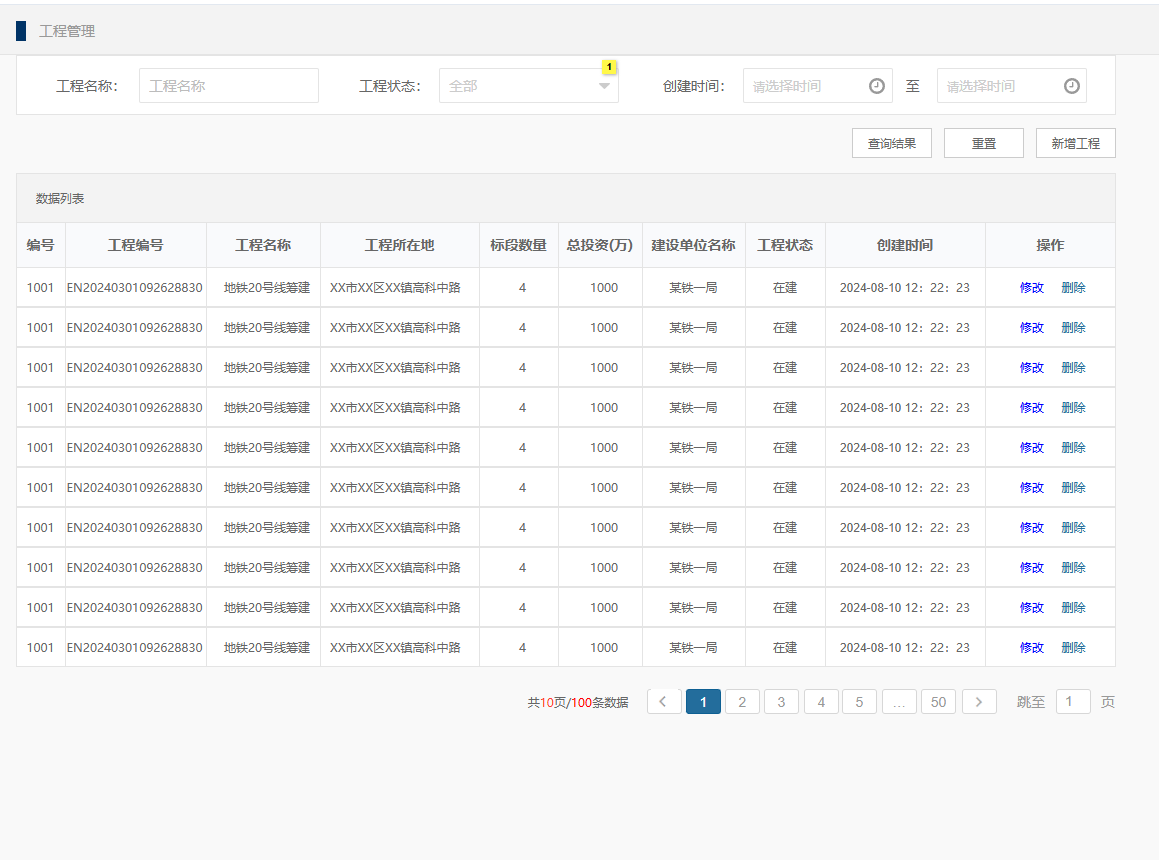Click 修改 in the last table row

click(1031, 648)
